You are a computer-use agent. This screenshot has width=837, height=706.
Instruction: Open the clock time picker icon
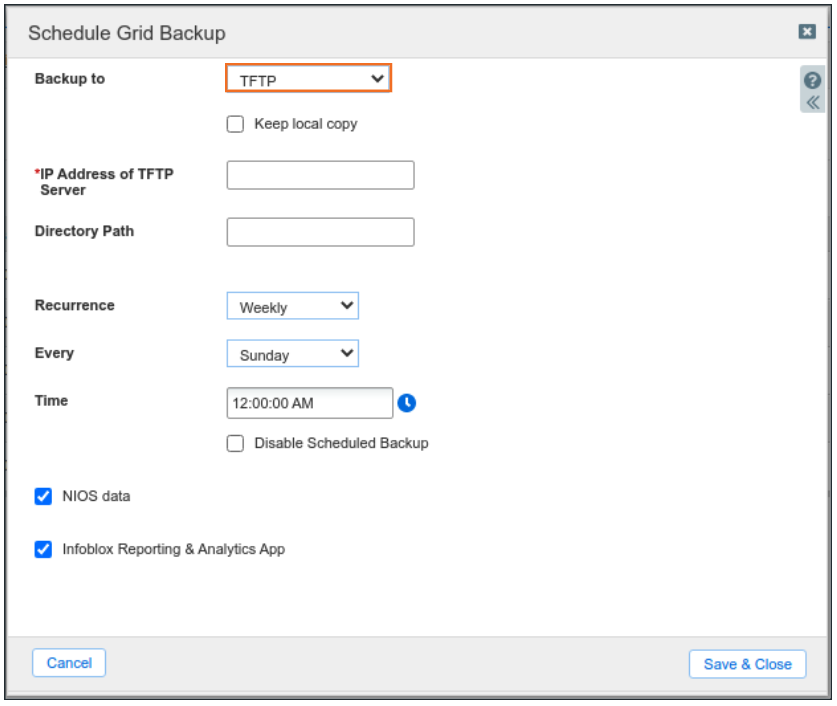408,402
